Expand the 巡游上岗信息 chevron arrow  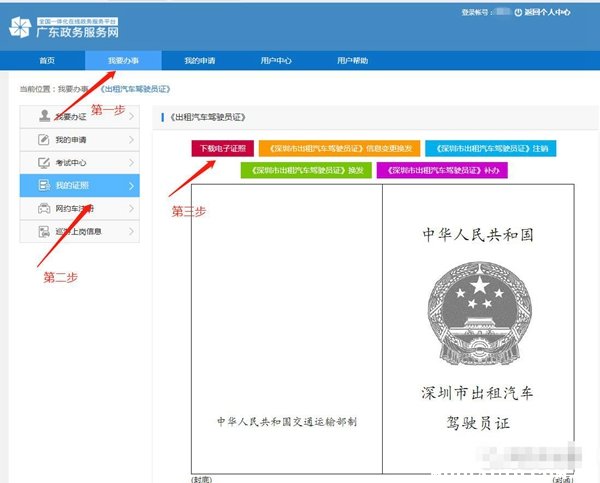(x=132, y=232)
